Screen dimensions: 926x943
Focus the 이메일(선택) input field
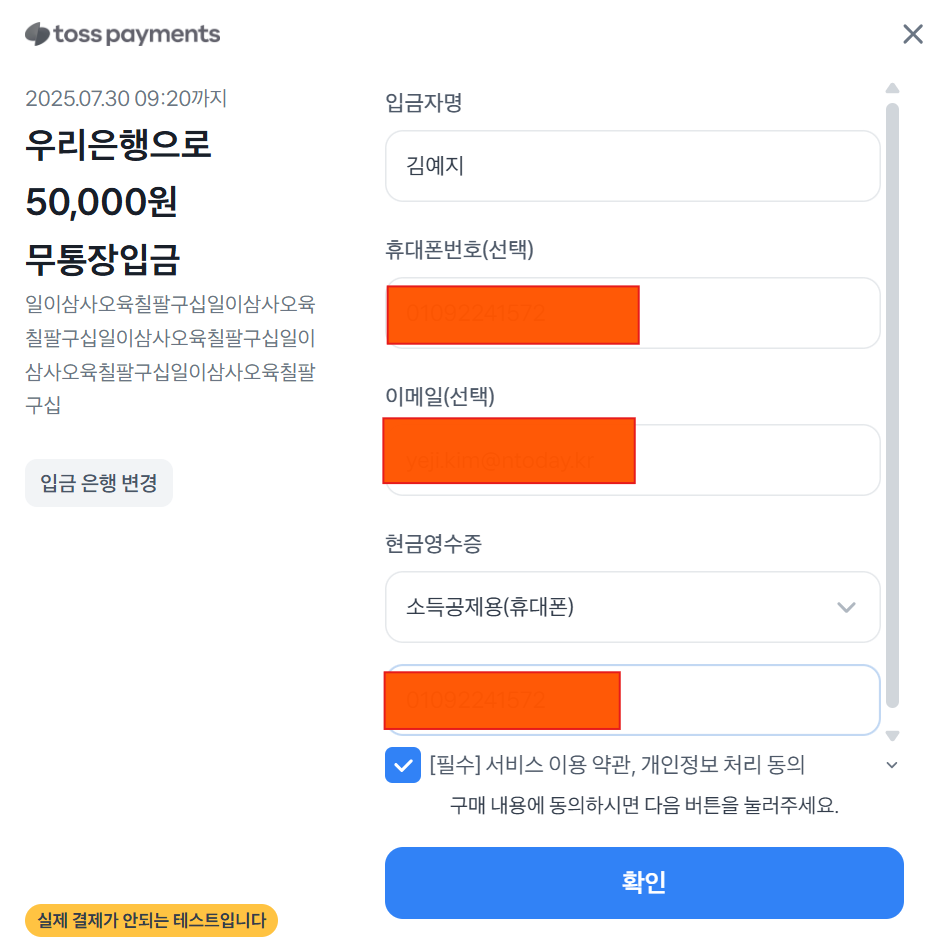[x=633, y=460]
